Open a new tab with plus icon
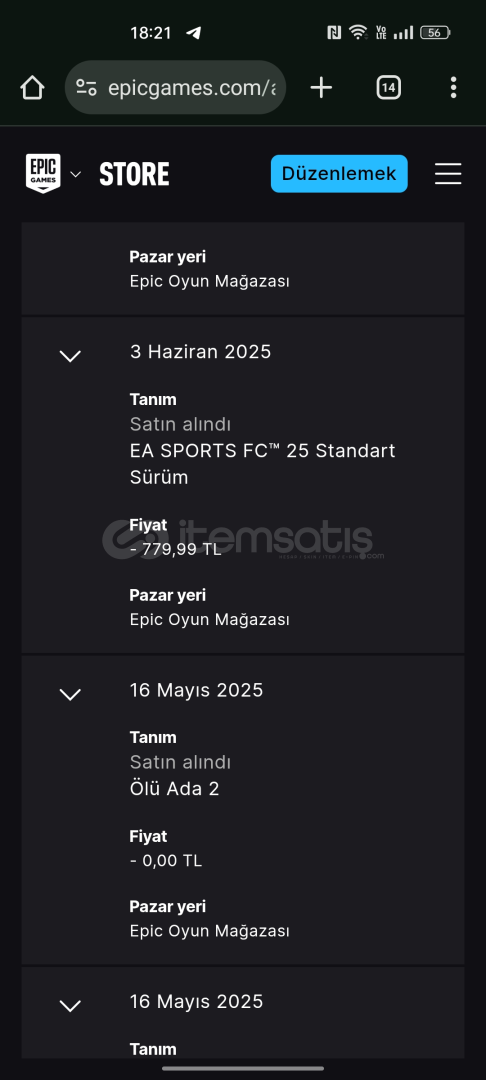The width and height of the screenshot is (486, 1080). click(321, 87)
